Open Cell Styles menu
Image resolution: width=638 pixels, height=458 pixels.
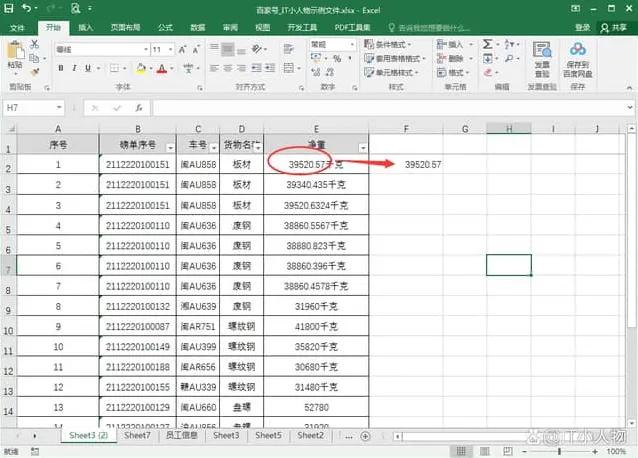[391, 72]
